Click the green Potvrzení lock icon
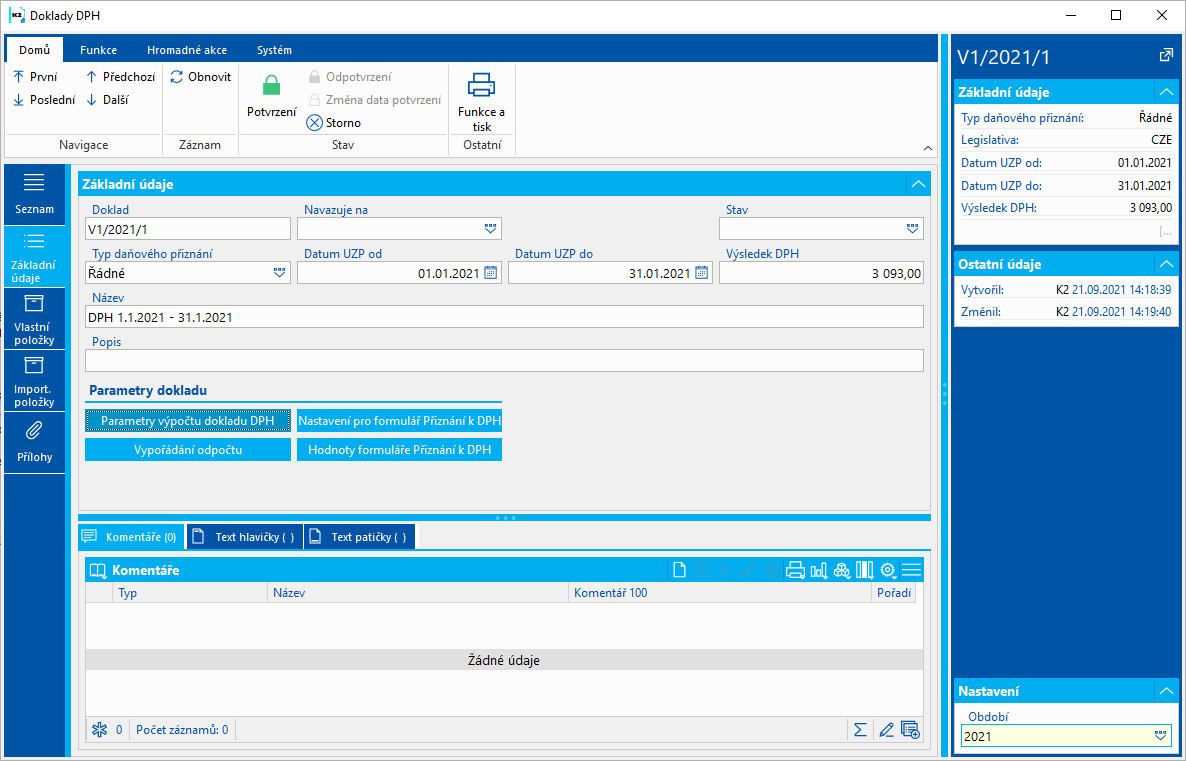Image resolution: width=1186 pixels, height=761 pixels. (x=272, y=85)
